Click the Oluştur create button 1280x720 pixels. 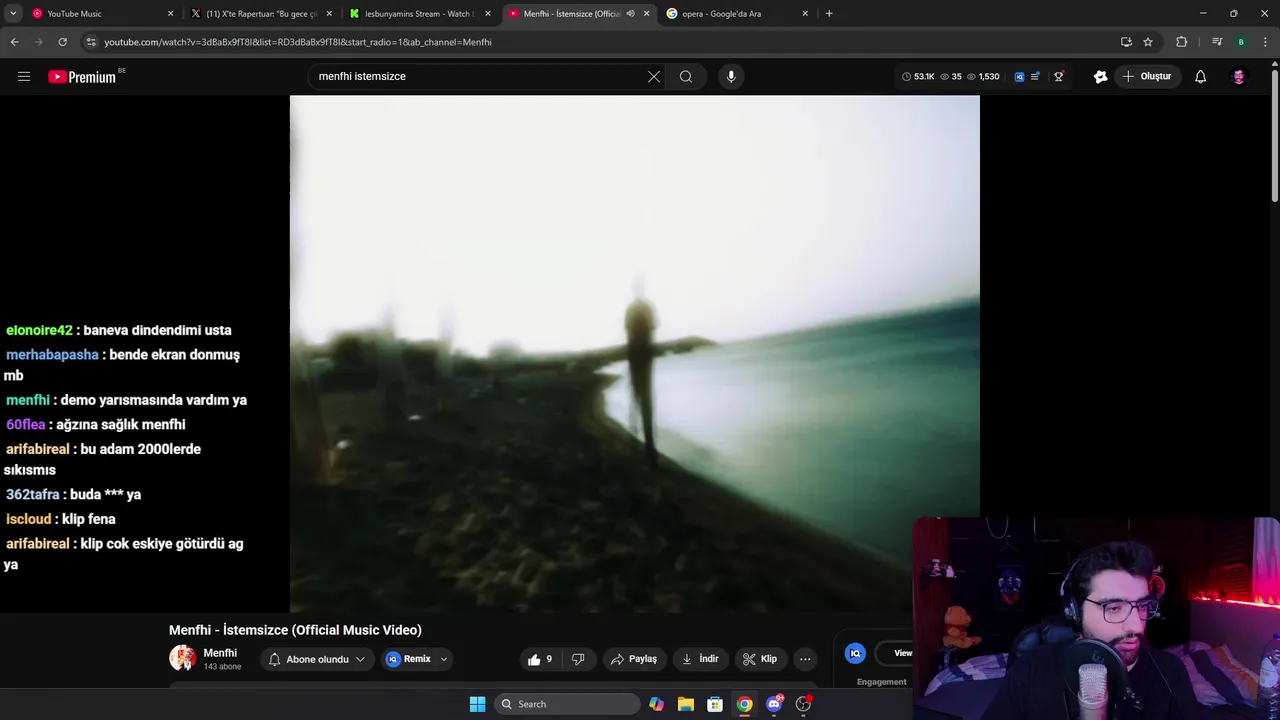(1147, 76)
